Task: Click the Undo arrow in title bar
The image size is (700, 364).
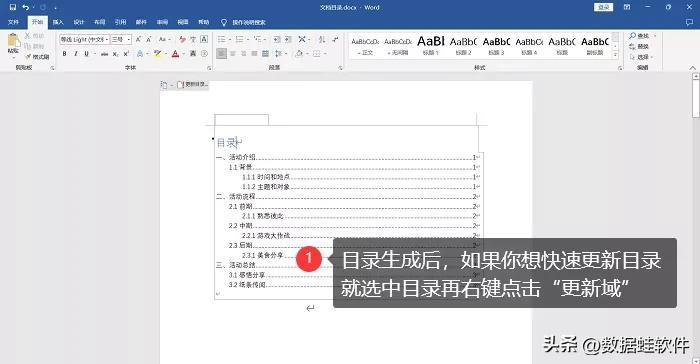Action: pyautogui.click(x=26, y=7)
